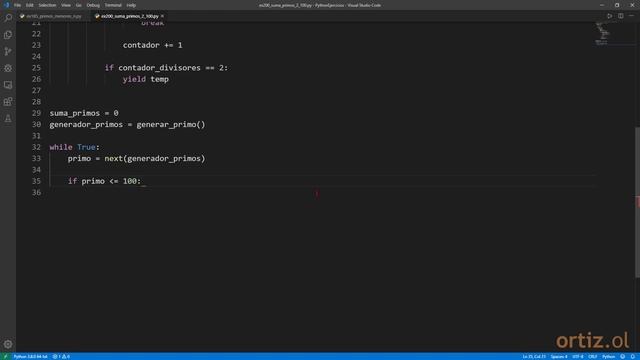Open the Help menu
The image size is (640, 360).
coord(131,5)
